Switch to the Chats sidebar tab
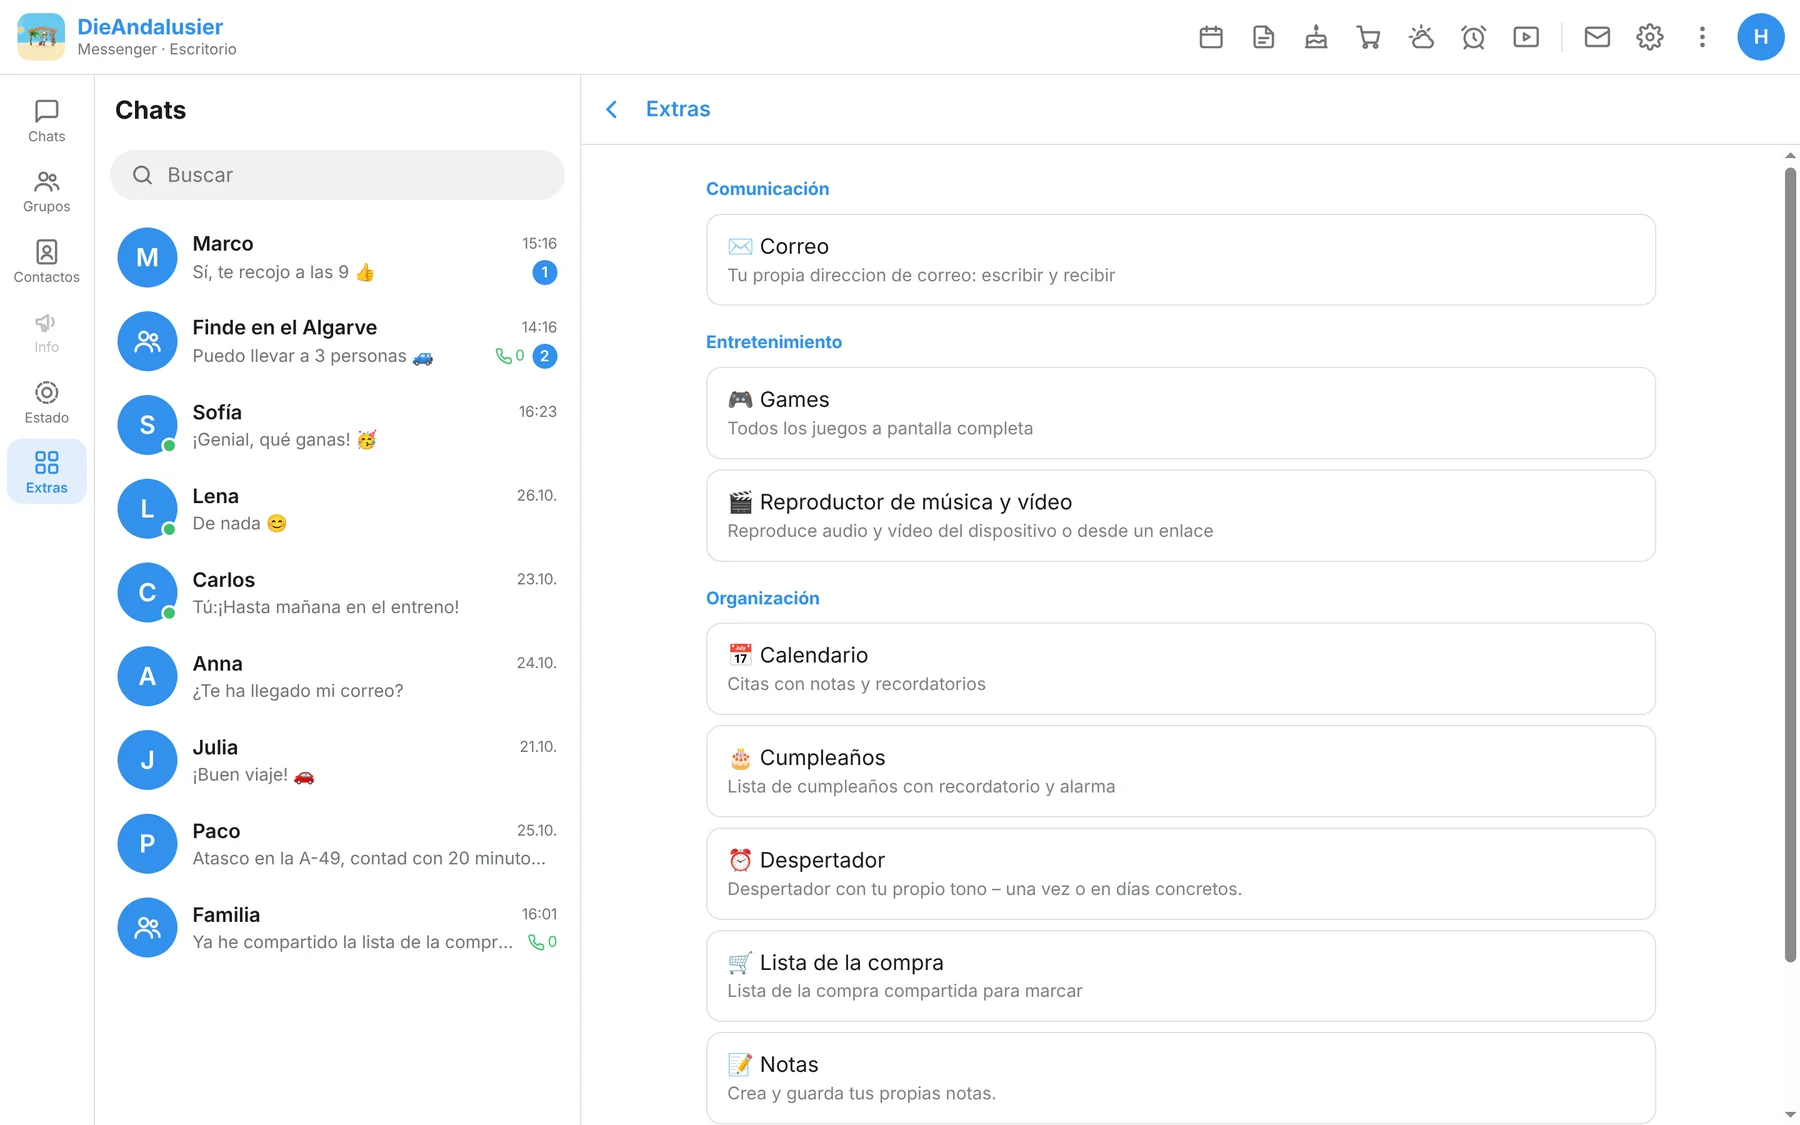 47,121
